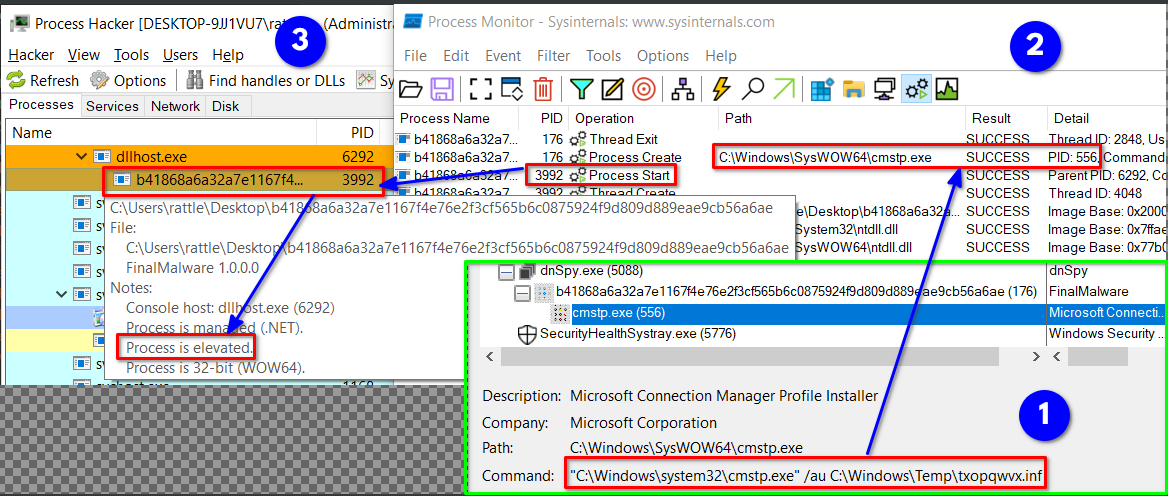
Task: Switch to the Disk tab
Action: coord(226,106)
